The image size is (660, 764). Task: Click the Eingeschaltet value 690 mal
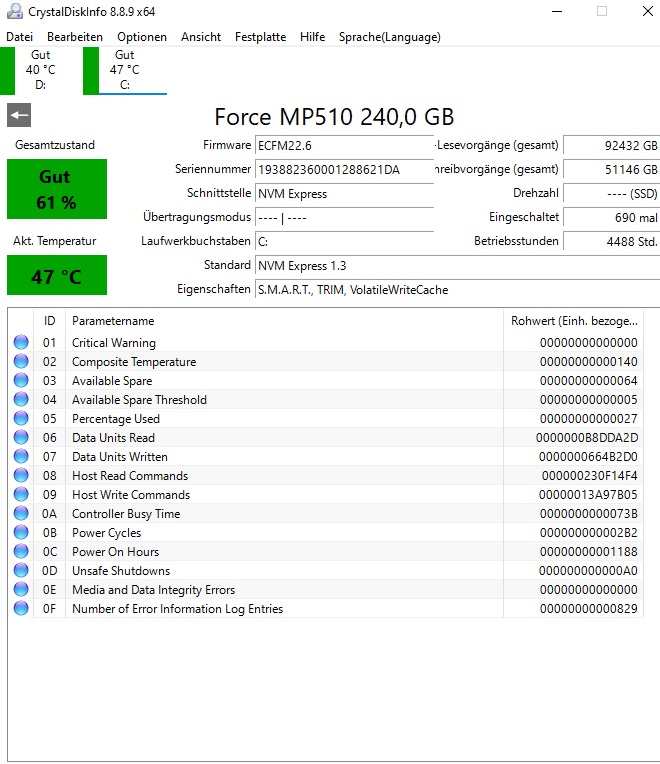(x=612, y=217)
